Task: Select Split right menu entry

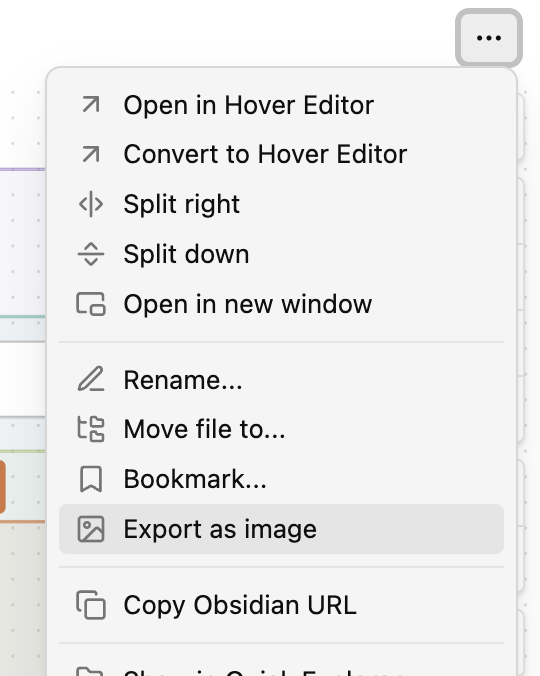Action: click(x=281, y=204)
